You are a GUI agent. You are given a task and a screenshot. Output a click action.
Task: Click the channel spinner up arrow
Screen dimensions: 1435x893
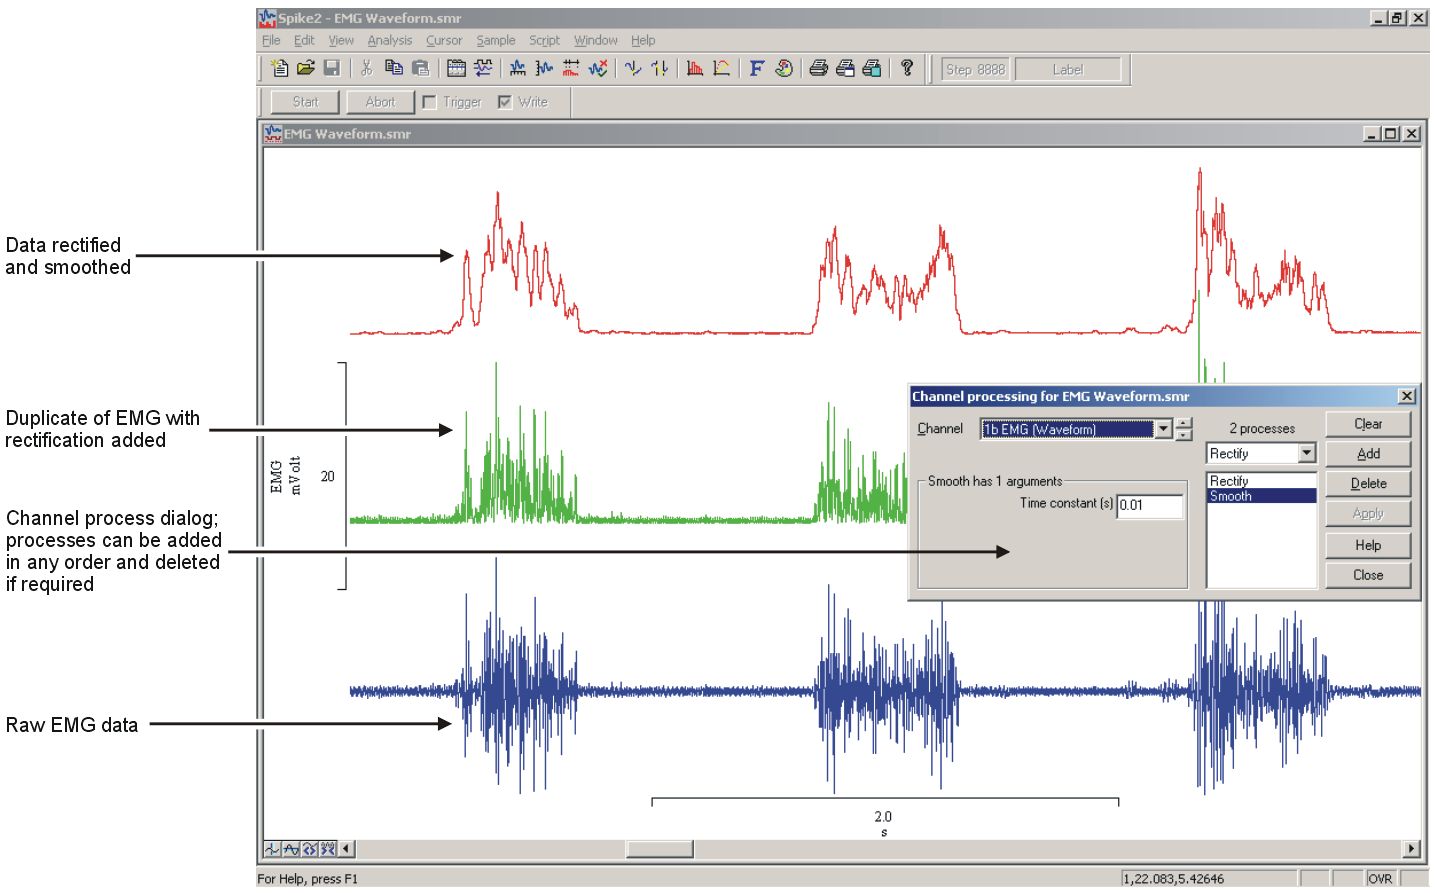(x=1183, y=423)
